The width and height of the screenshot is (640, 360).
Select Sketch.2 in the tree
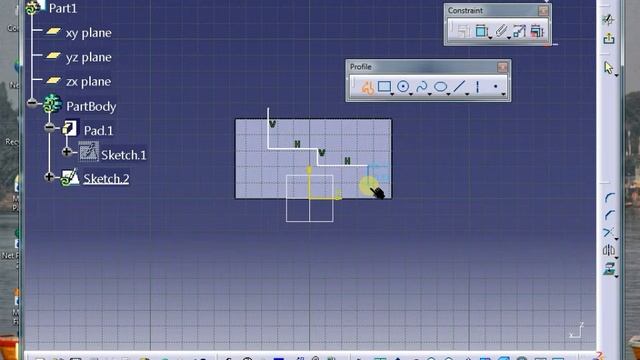(106, 179)
